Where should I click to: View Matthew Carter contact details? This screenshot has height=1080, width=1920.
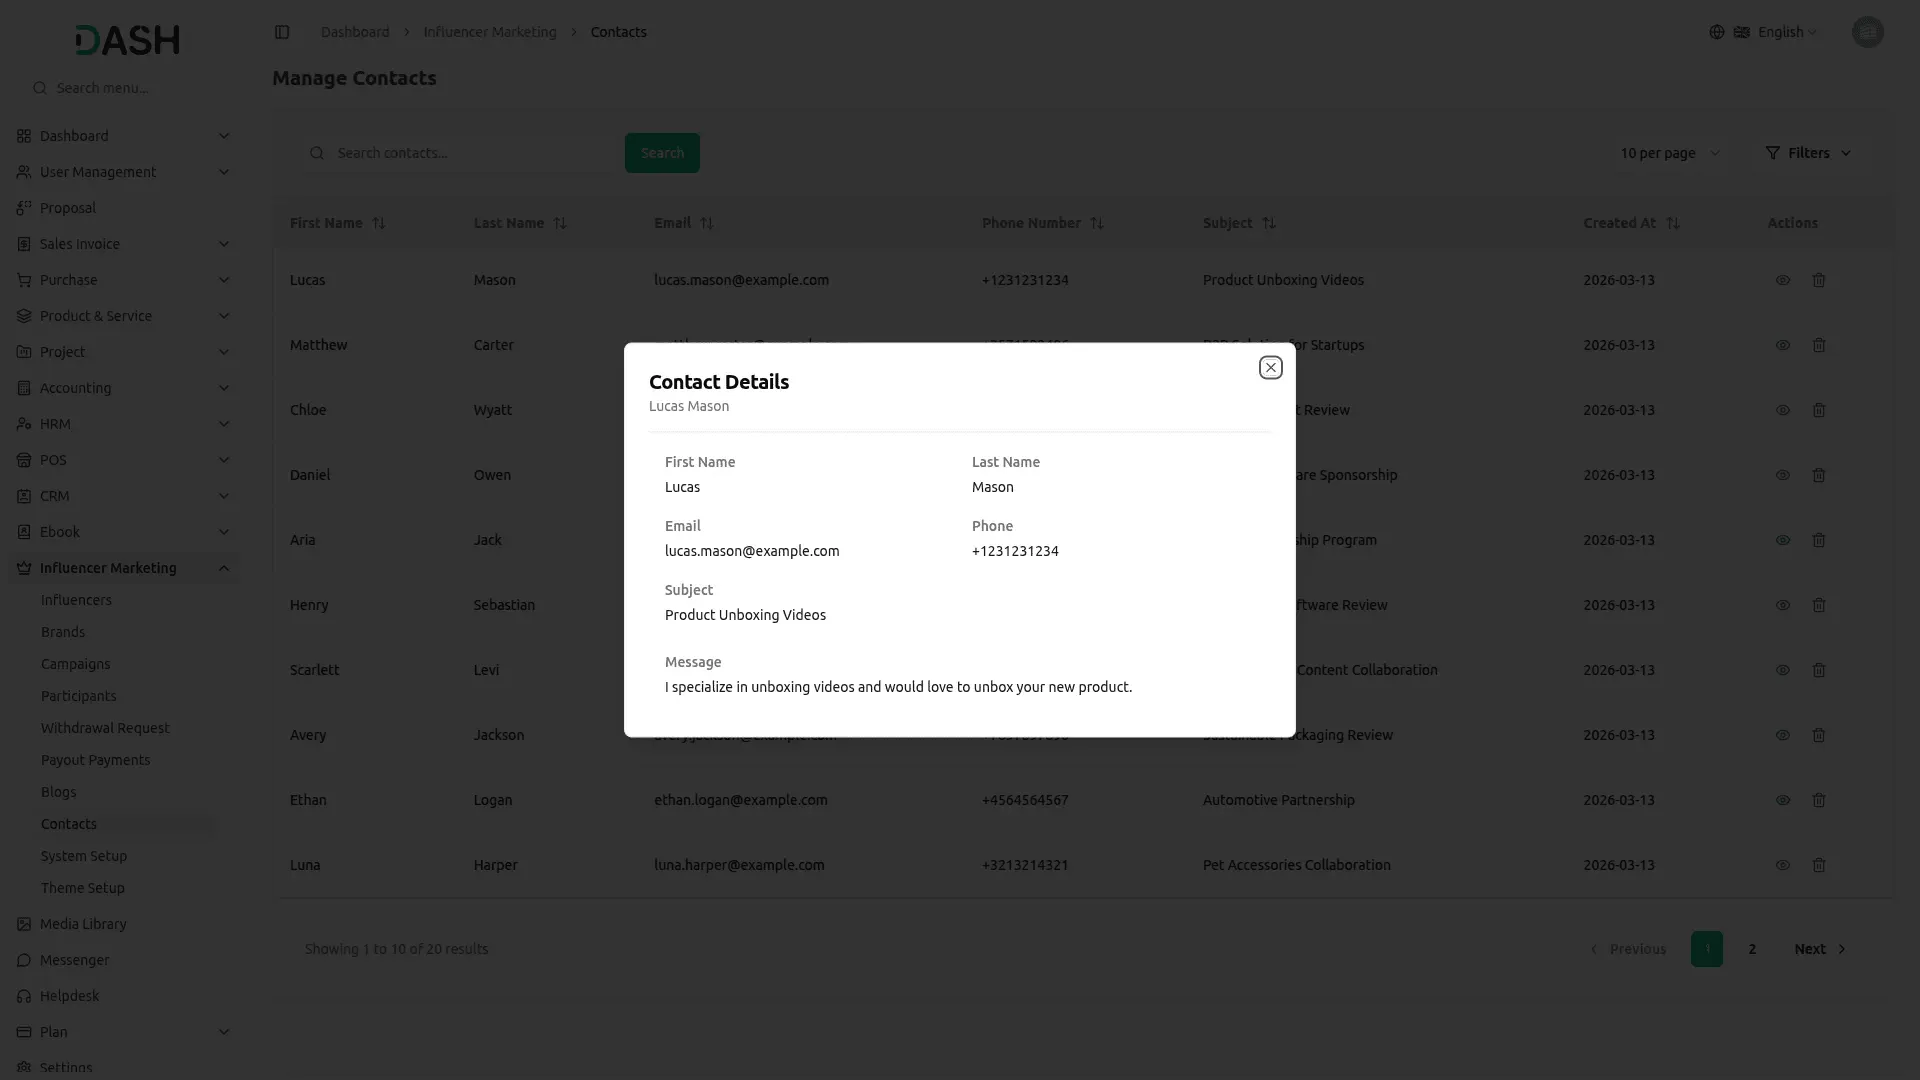1783,345
